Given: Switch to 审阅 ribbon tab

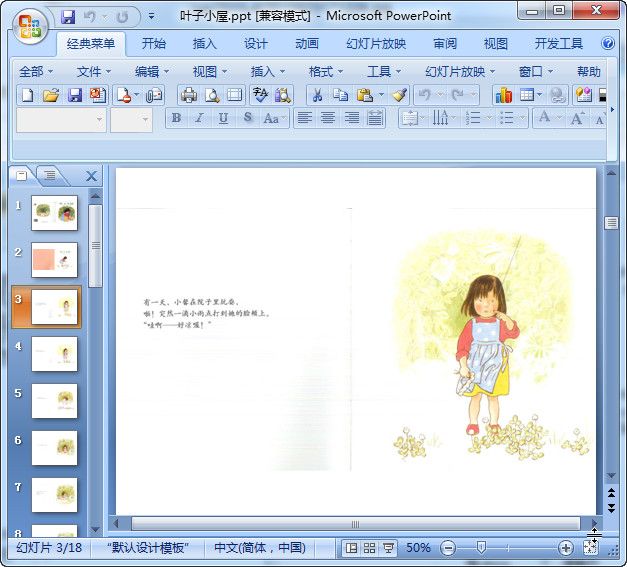Looking at the screenshot, I should (445, 43).
